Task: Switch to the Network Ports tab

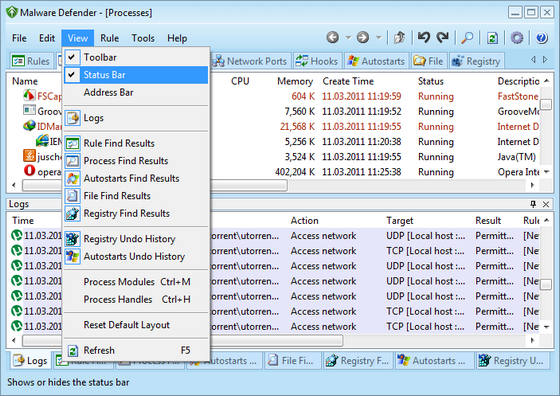Action: (250, 61)
